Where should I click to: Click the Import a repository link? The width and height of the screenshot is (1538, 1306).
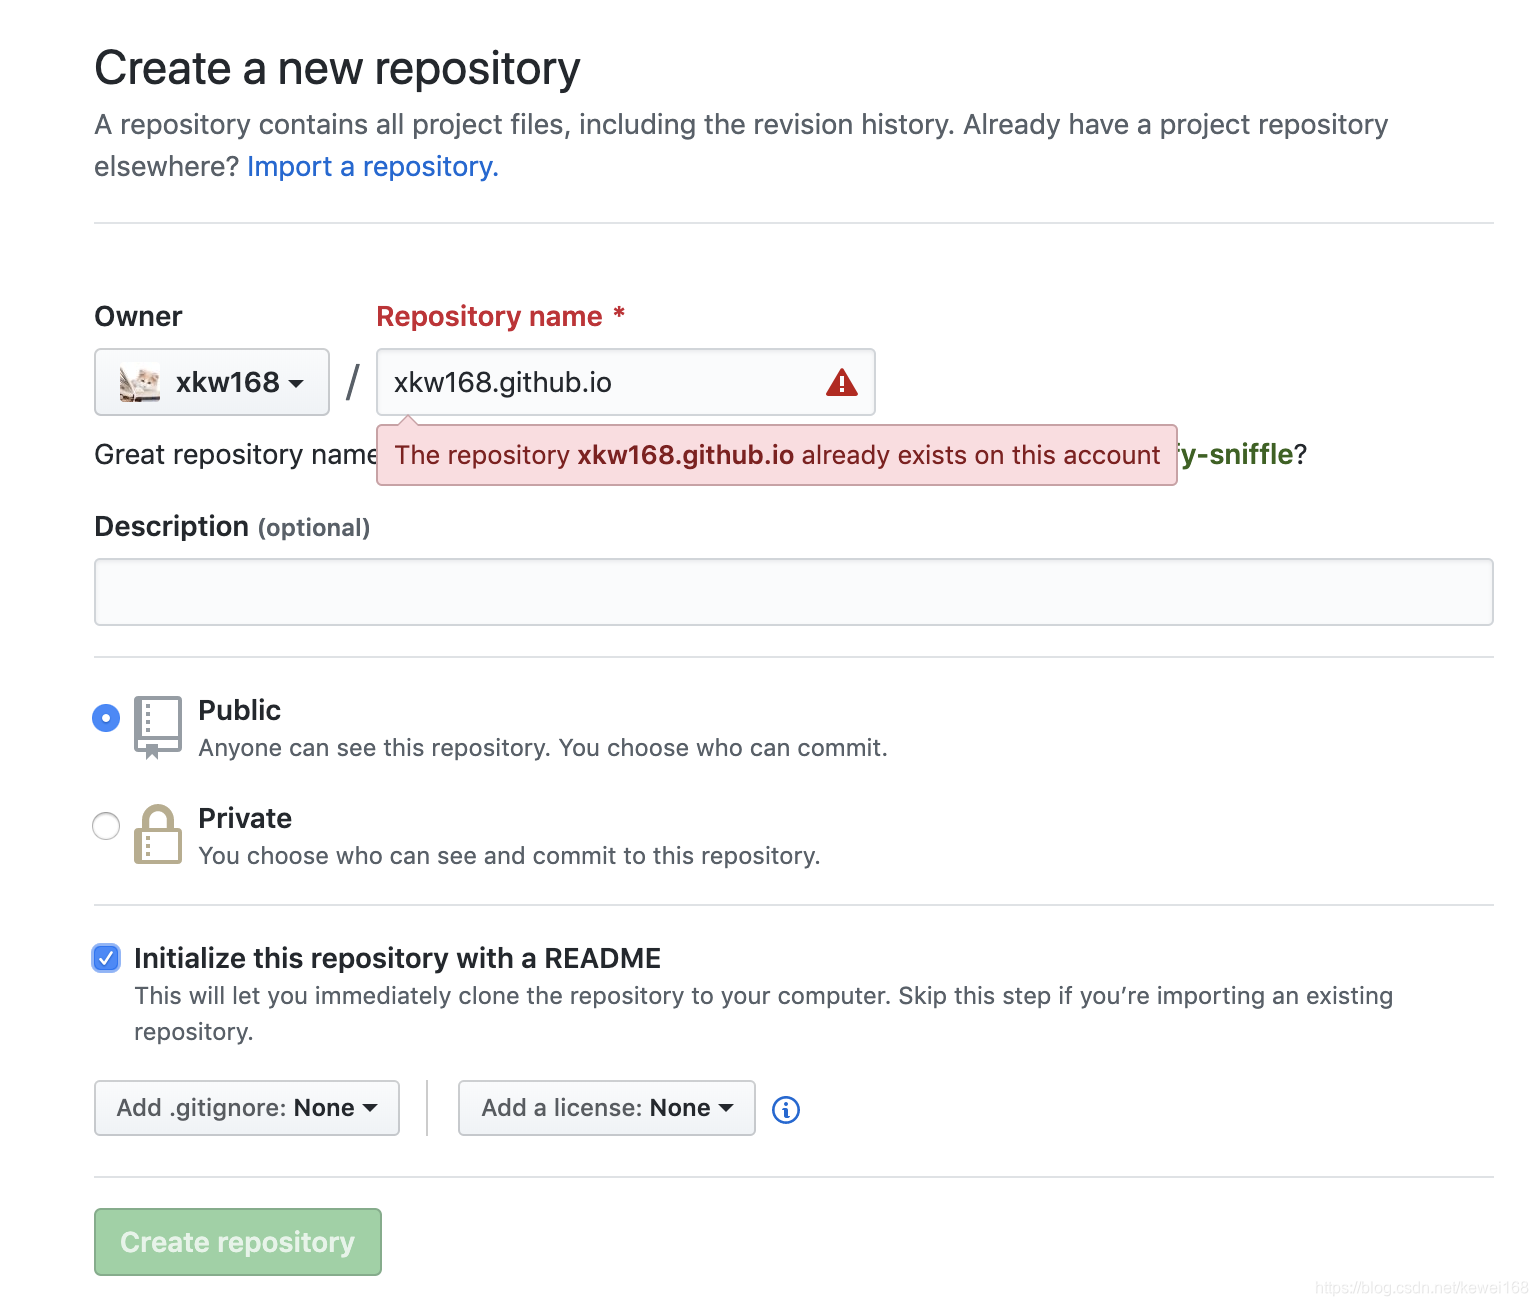[x=373, y=166]
